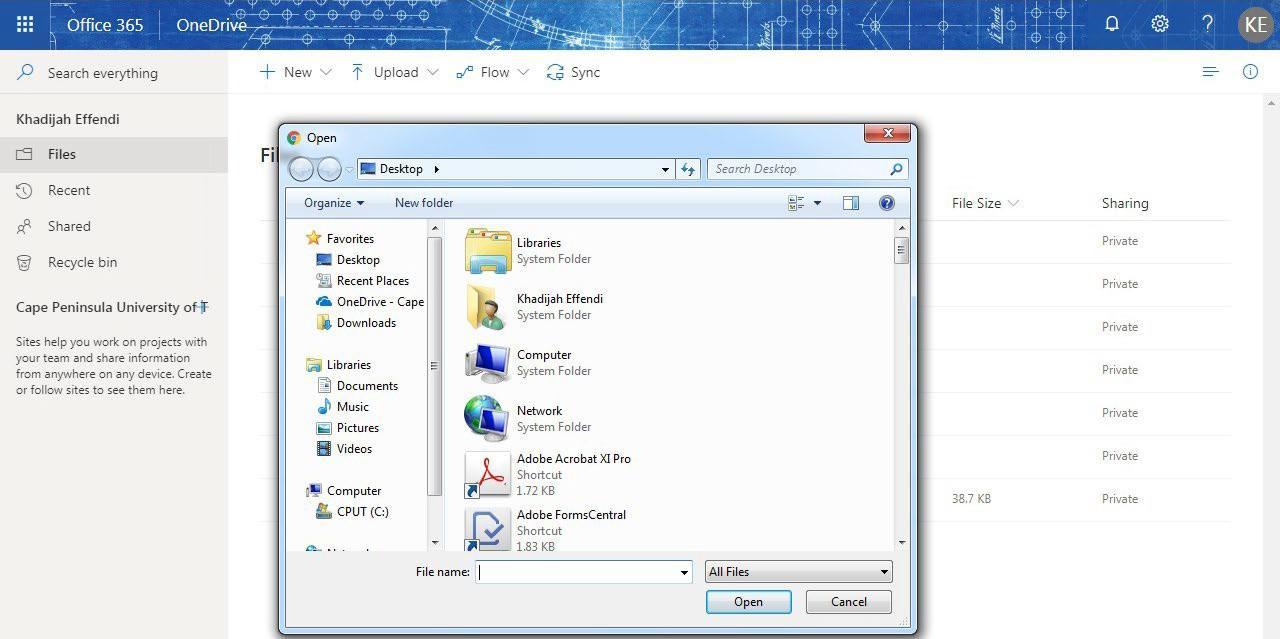Image resolution: width=1280 pixels, height=639 pixels.
Task: Select Recent Places in navigation tree
Action: pyautogui.click(x=363, y=281)
